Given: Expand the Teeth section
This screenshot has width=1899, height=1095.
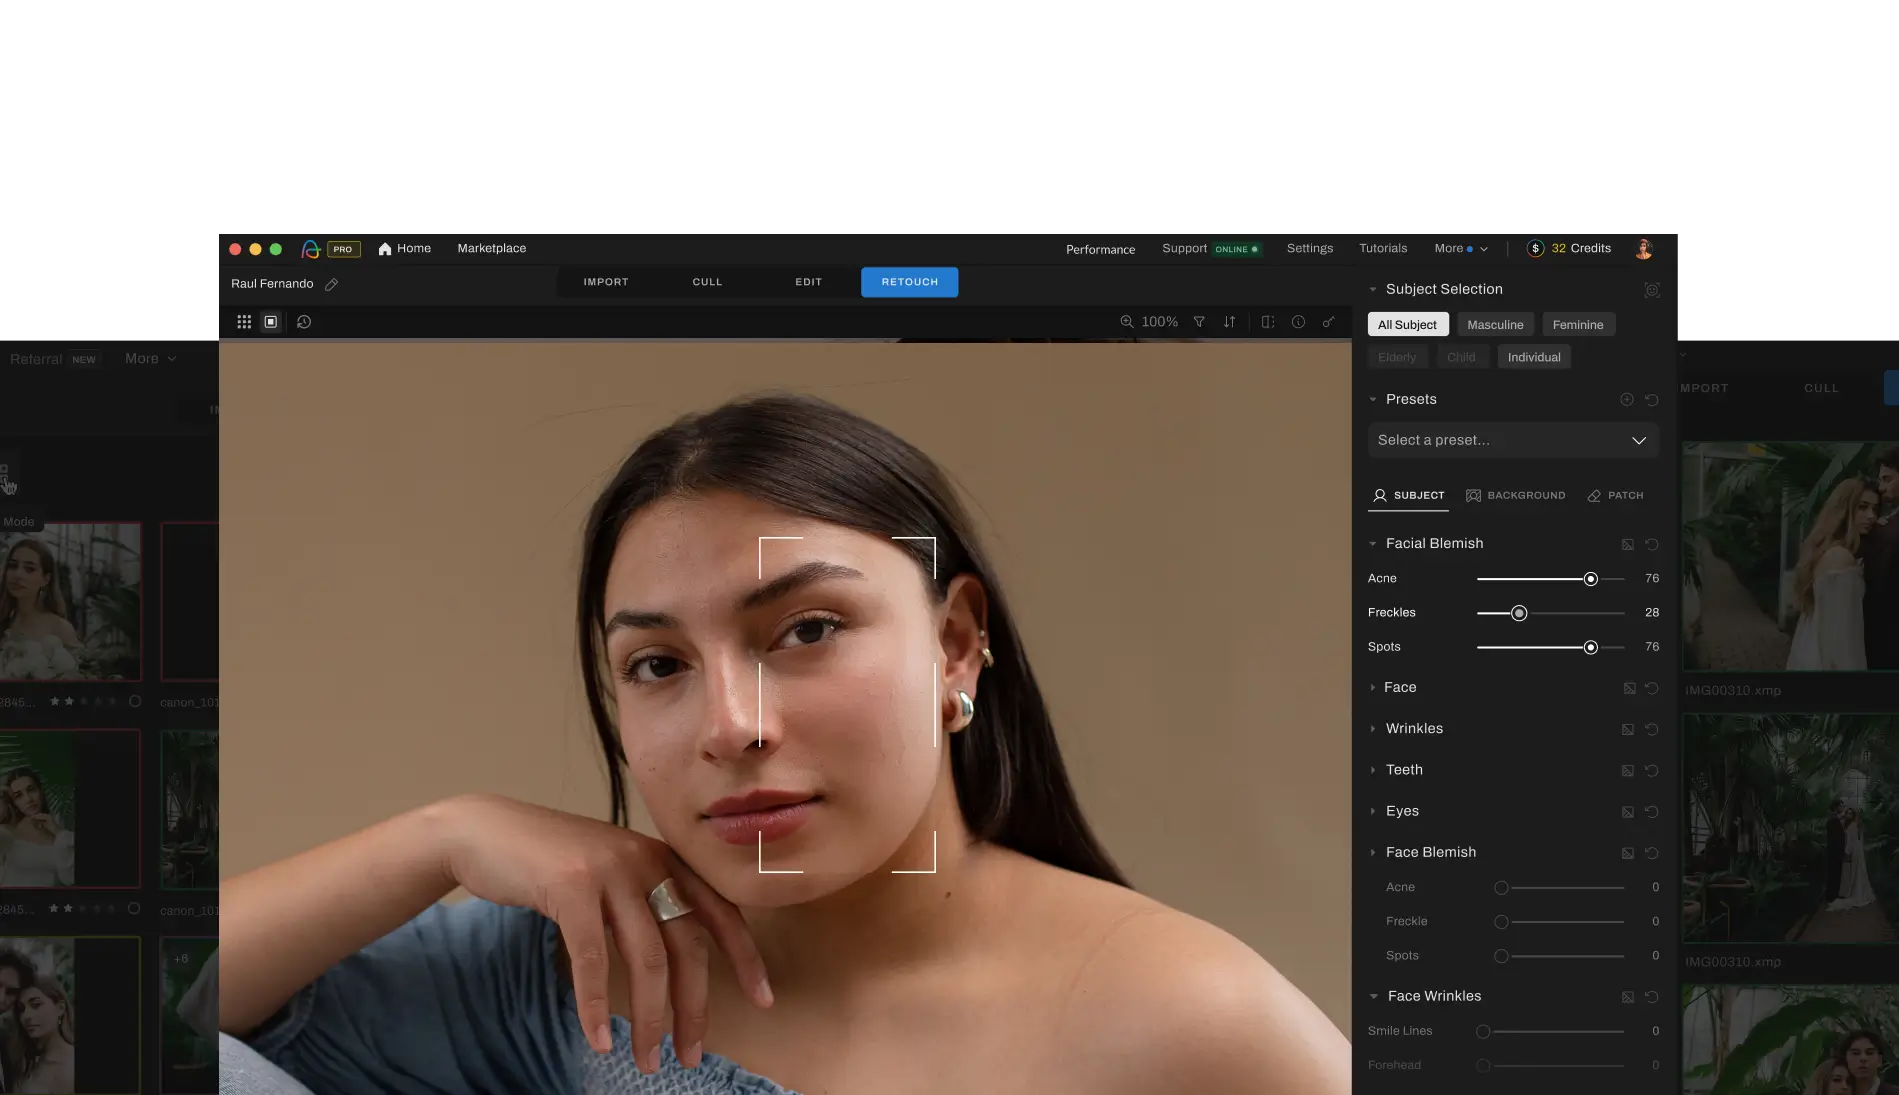Looking at the screenshot, I should 1404,770.
